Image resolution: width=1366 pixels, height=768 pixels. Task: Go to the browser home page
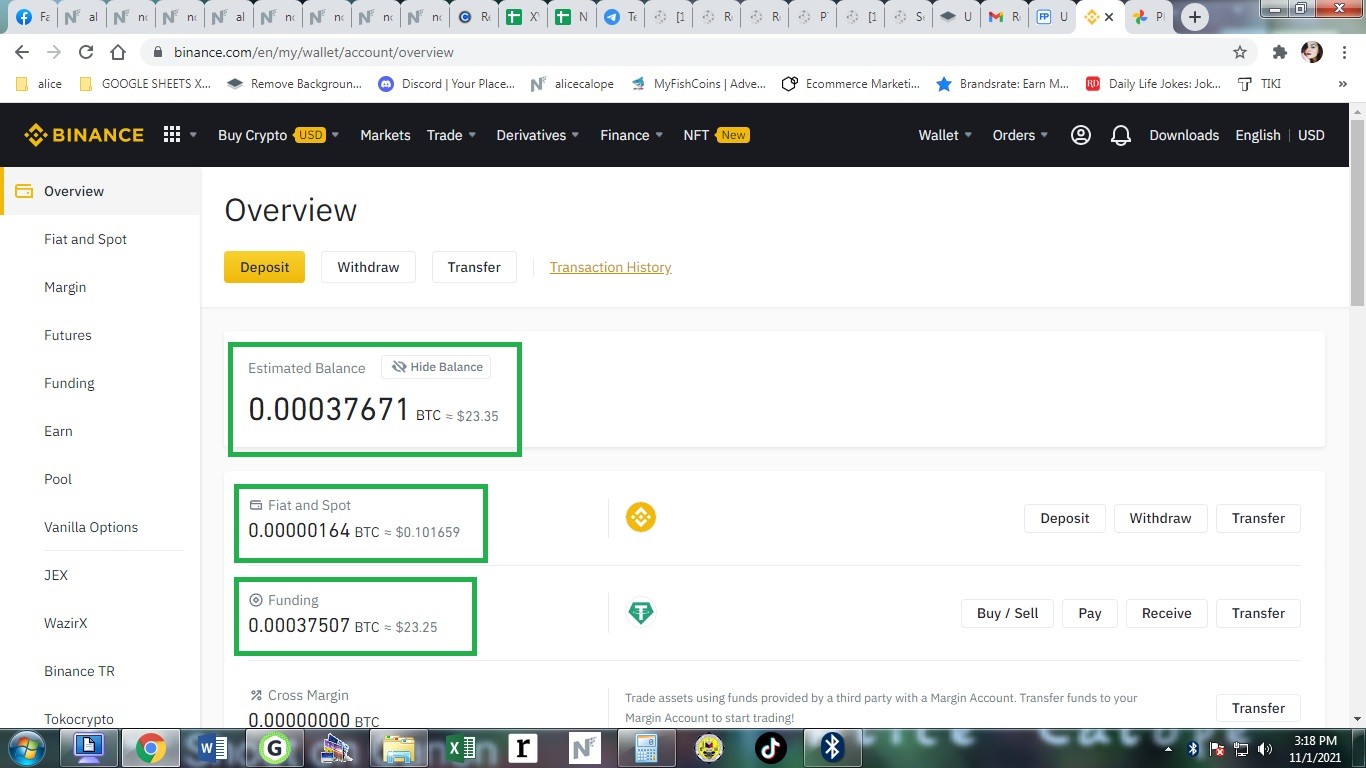118,52
